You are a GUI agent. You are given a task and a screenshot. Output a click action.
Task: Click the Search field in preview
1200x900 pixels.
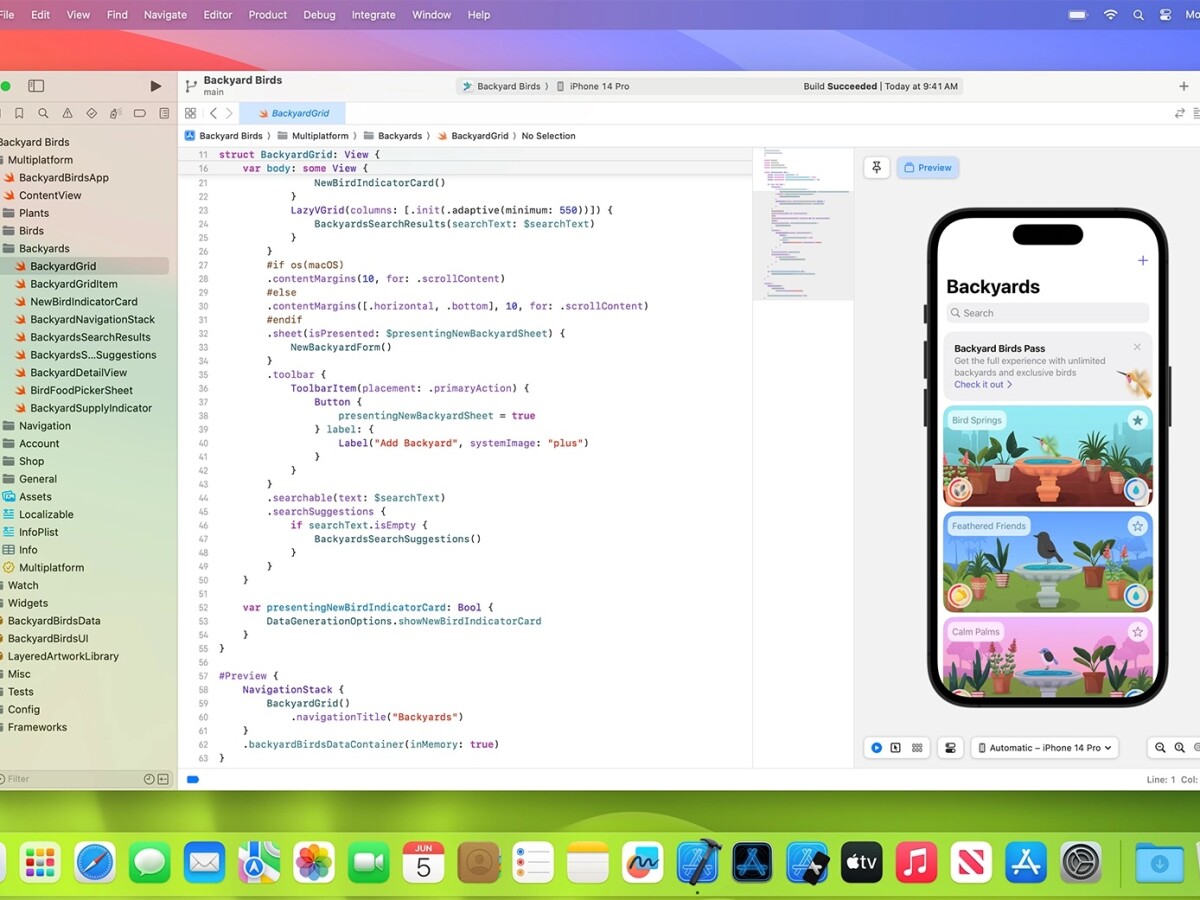[1047, 313]
